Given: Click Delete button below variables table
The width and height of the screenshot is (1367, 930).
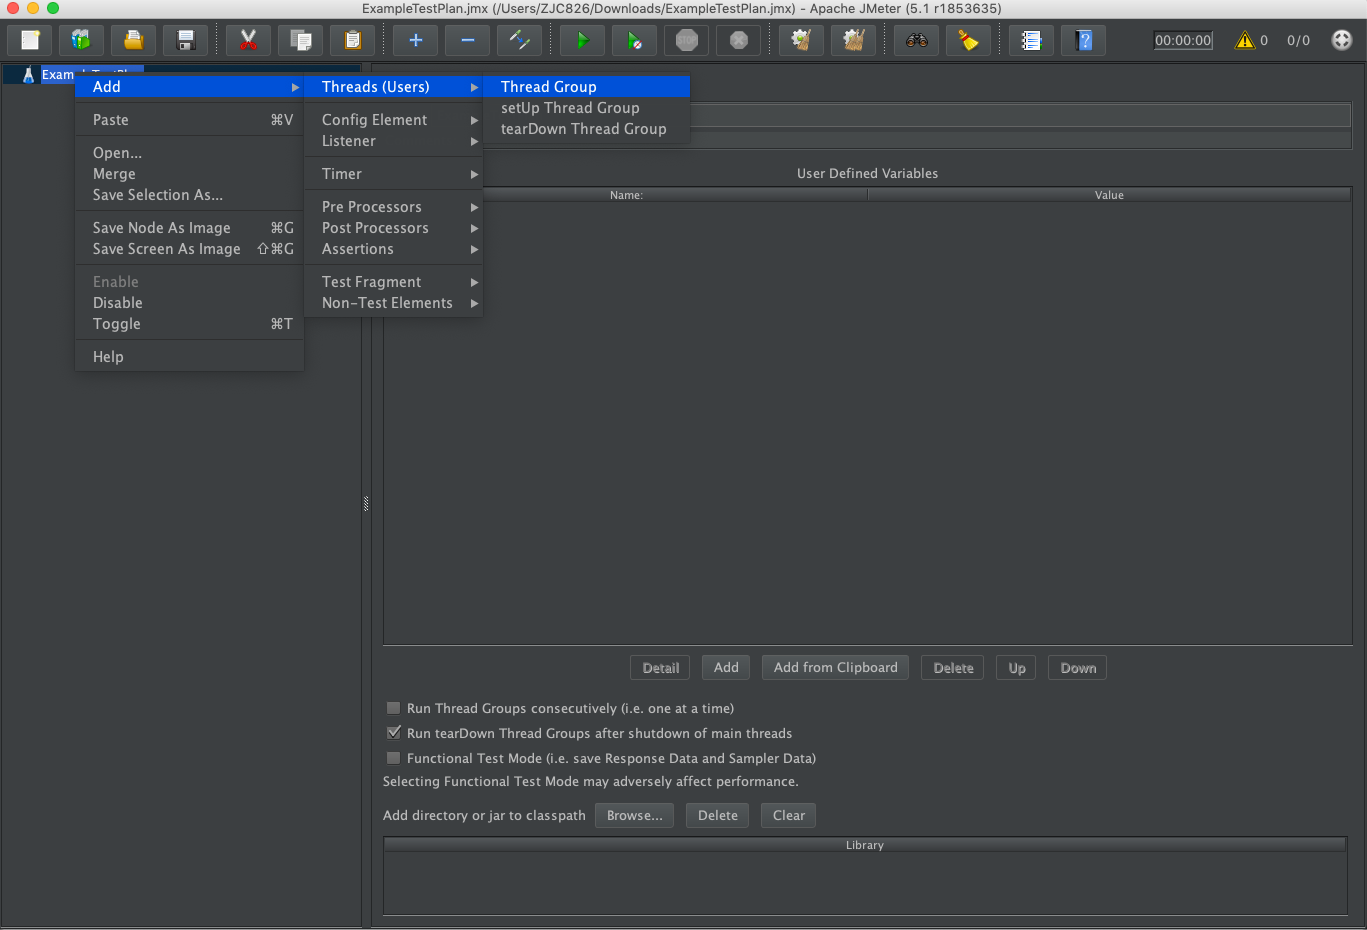Looking at the screenshot, I should coord(953,668).
